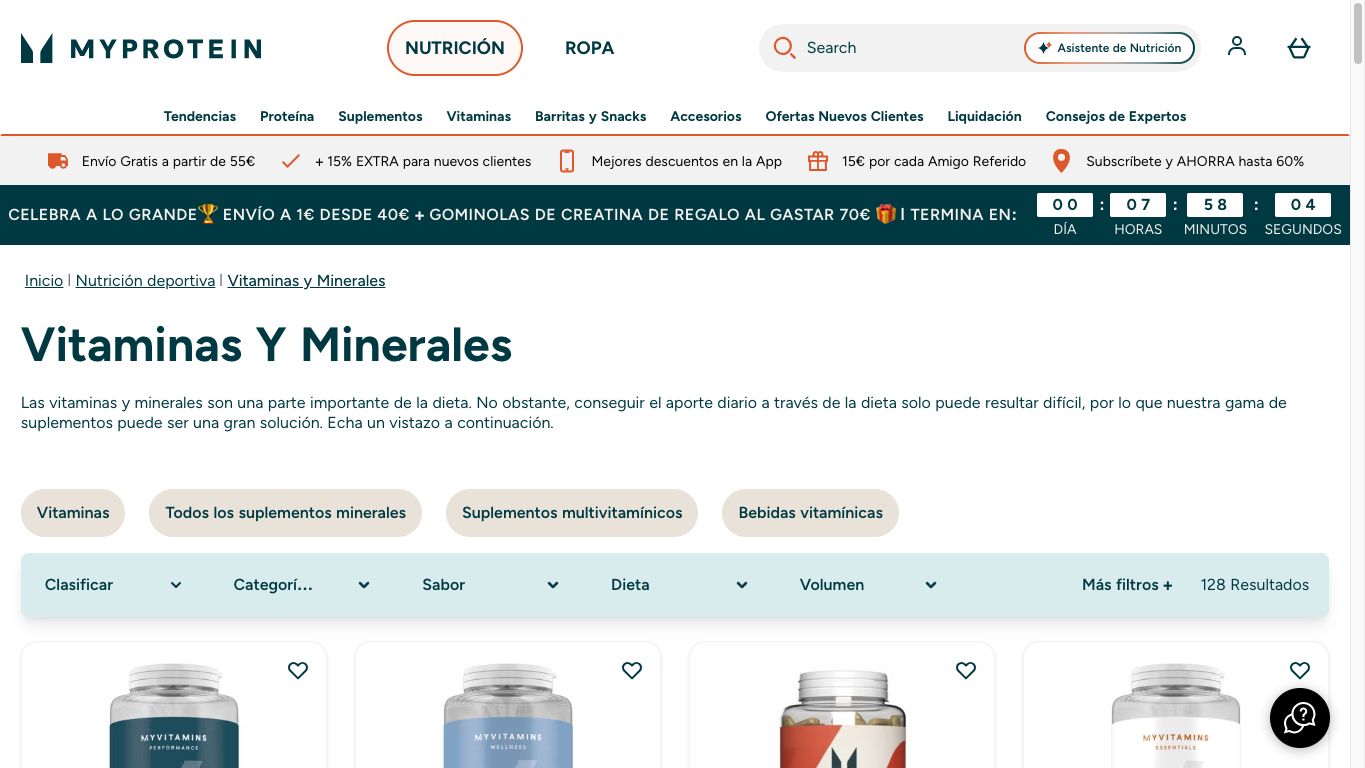Image resolution: width=1365 pixels, height=768 pixels.
Task: Click the MINUTOS countdown value
Action: 1215,204
